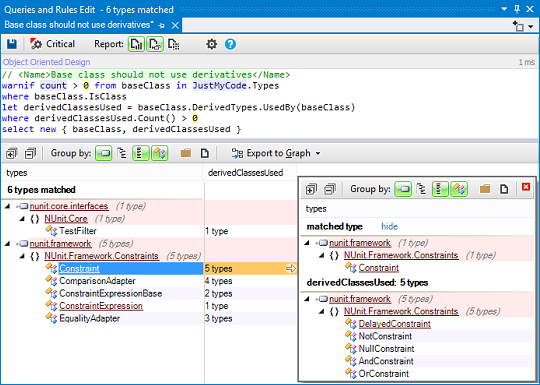Toggle group by assembly in main panel
The width and height of the screenshot is (540, 385).
click(104, 153)
